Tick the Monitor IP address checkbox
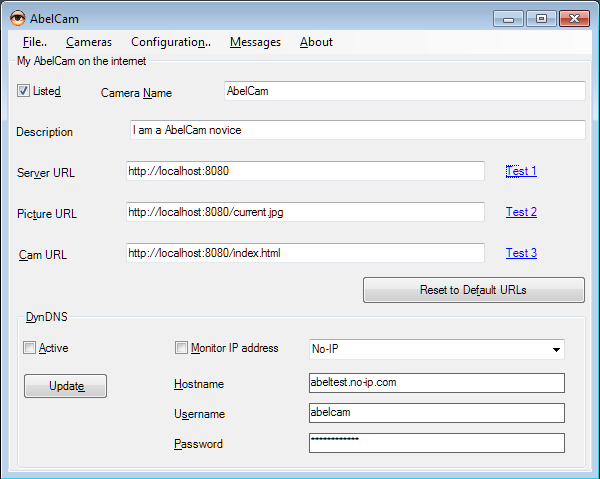The height and width of the screenshot is (479, 600). [181, 348]
